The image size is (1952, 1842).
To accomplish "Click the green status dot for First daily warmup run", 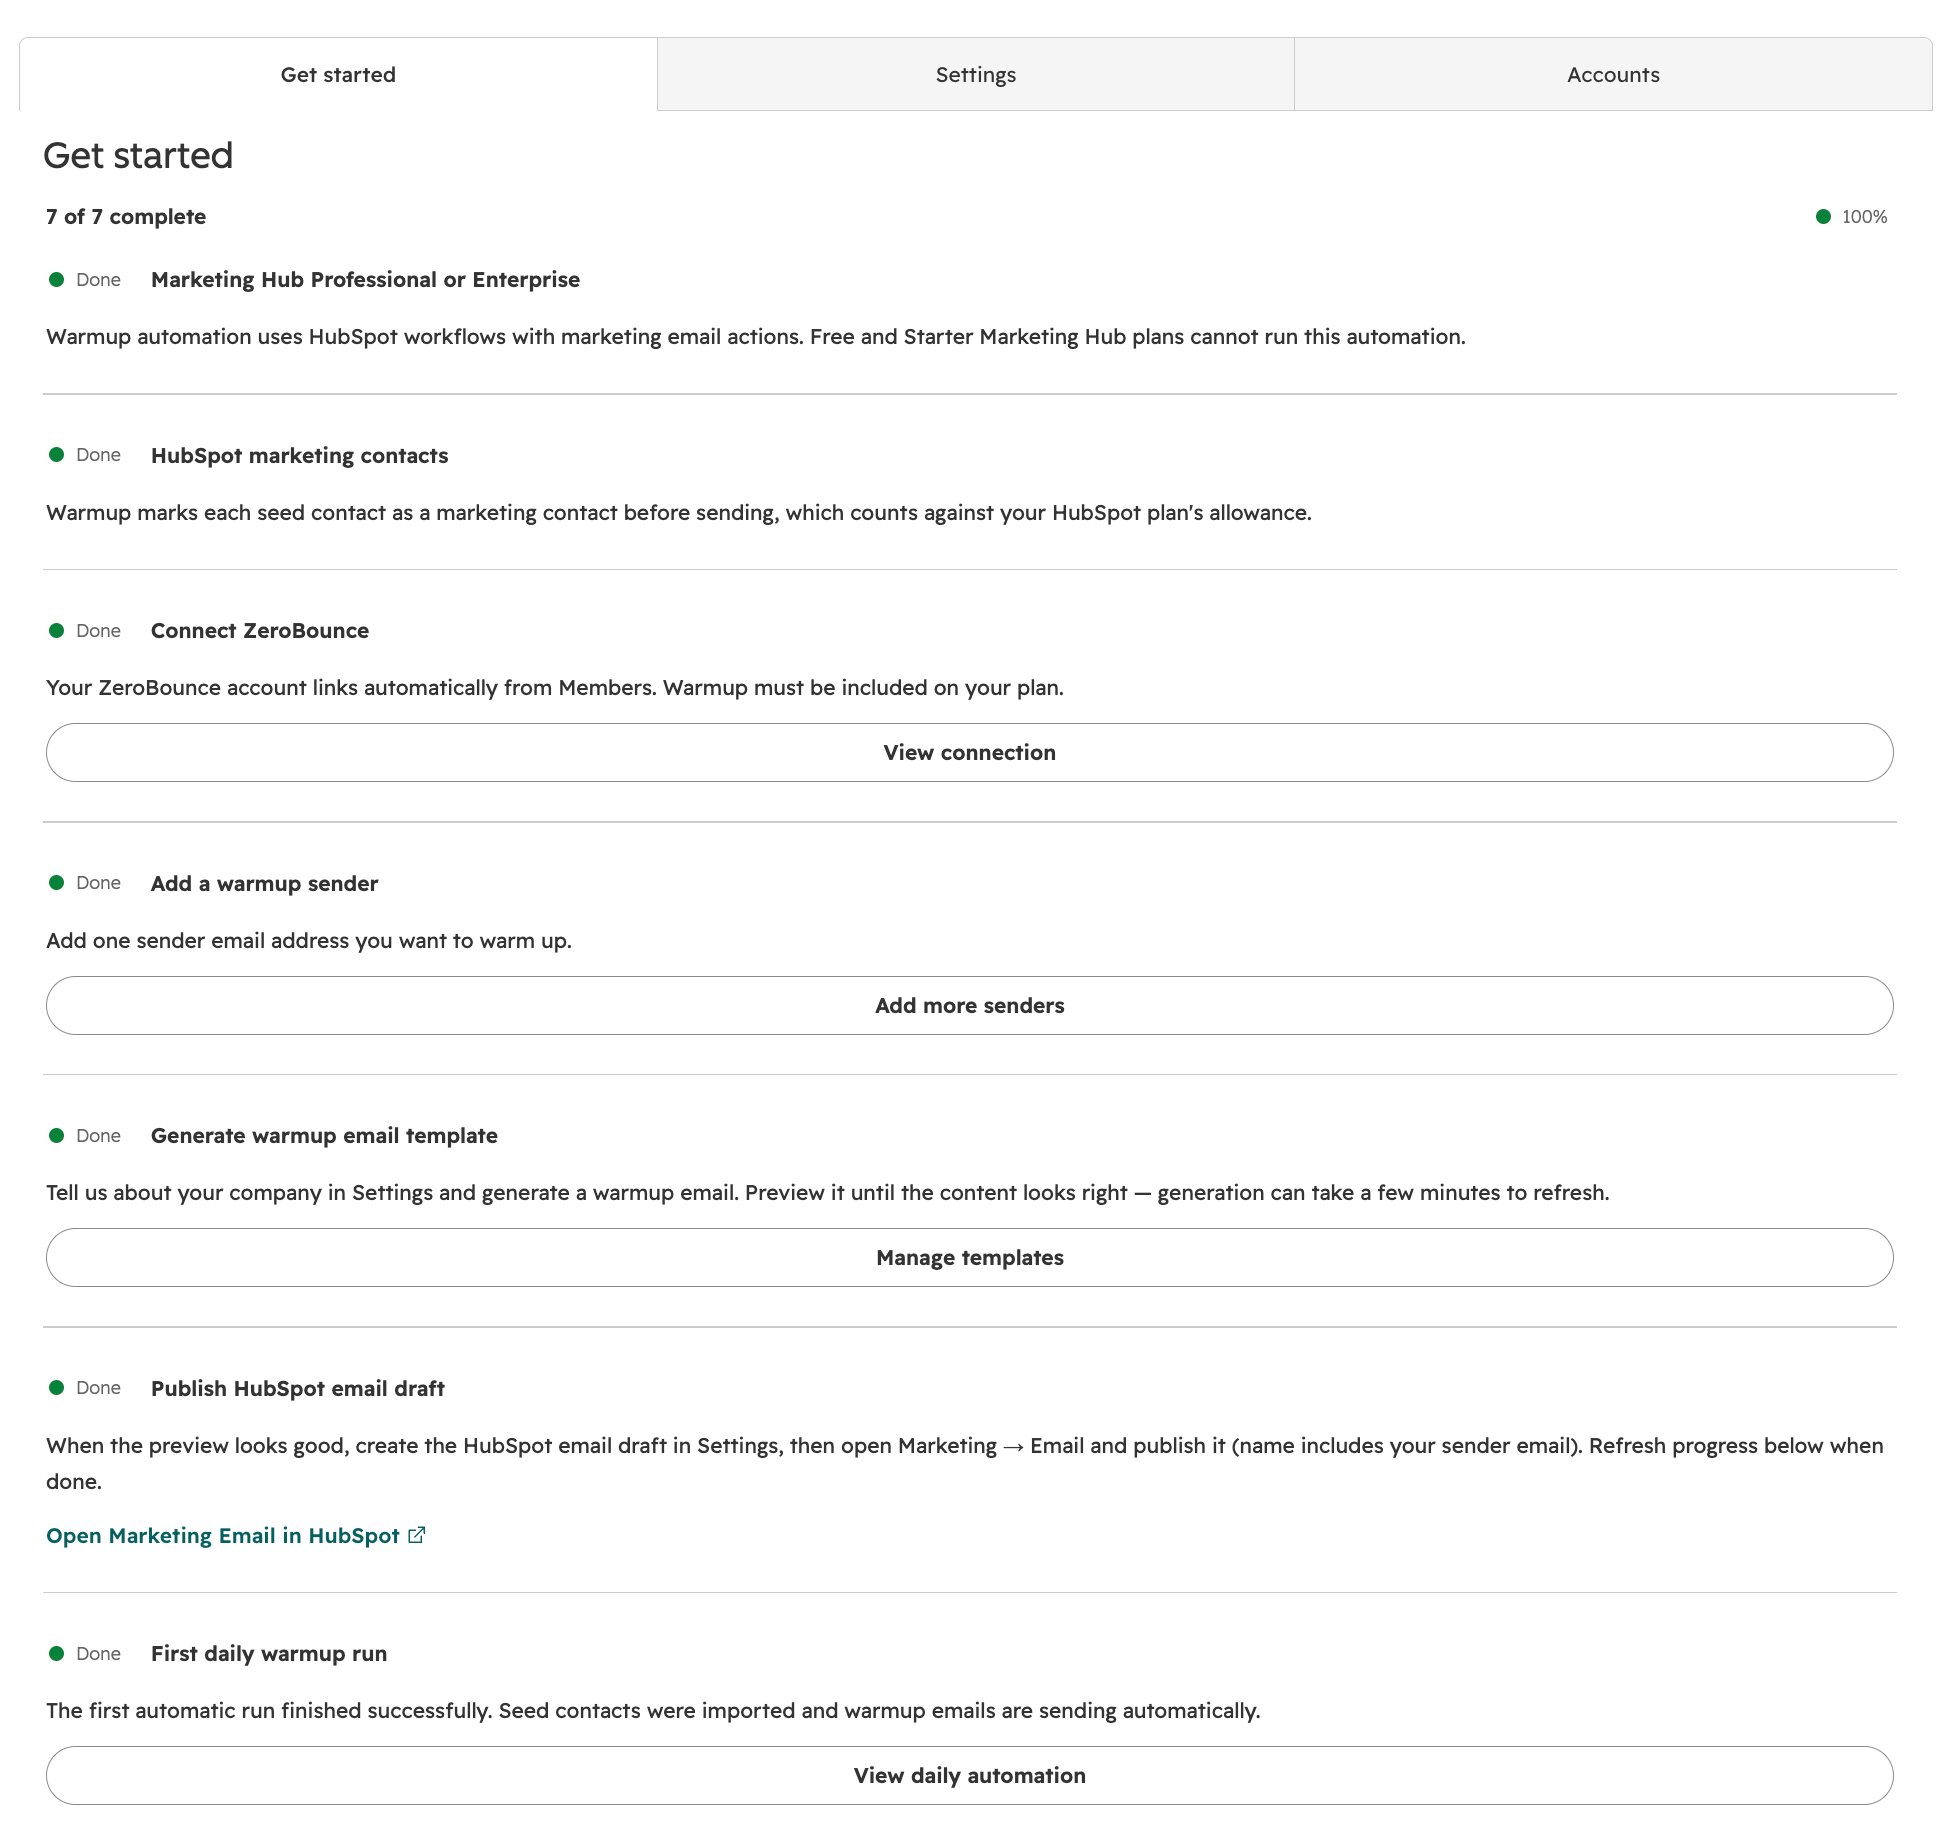I will pos(57,1654).
